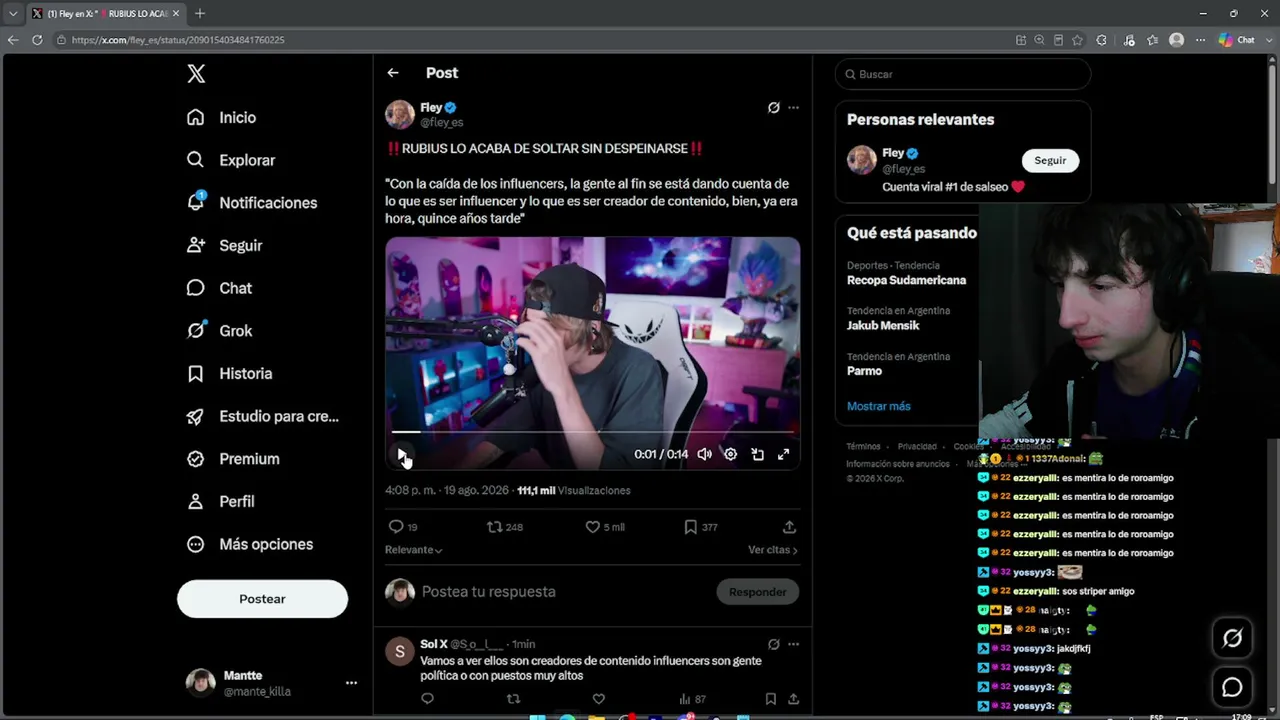Click the X logo in the sidebar
This screenshot has height=720, width=1280.
coord(196,74)
